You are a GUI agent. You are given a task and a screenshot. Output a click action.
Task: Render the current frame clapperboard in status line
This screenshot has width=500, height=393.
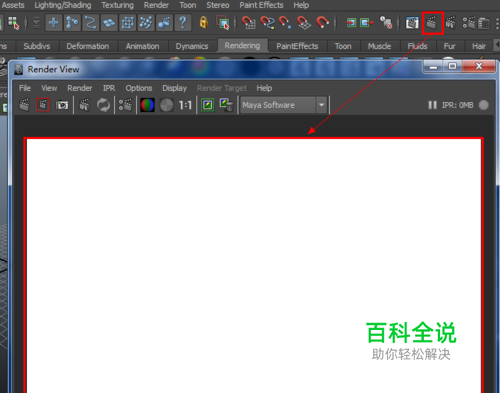[432, 23]
